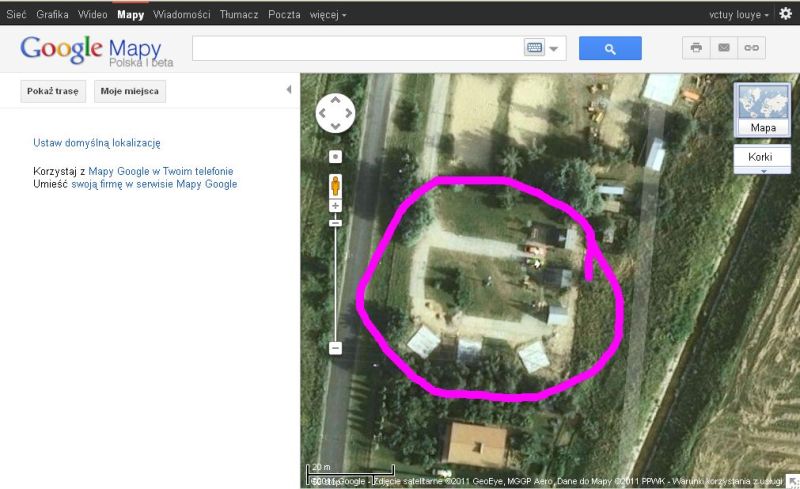Viewport: 800px width, 489px height.
Task: Zoom out with the minus button
Action: tap(336, 348)
